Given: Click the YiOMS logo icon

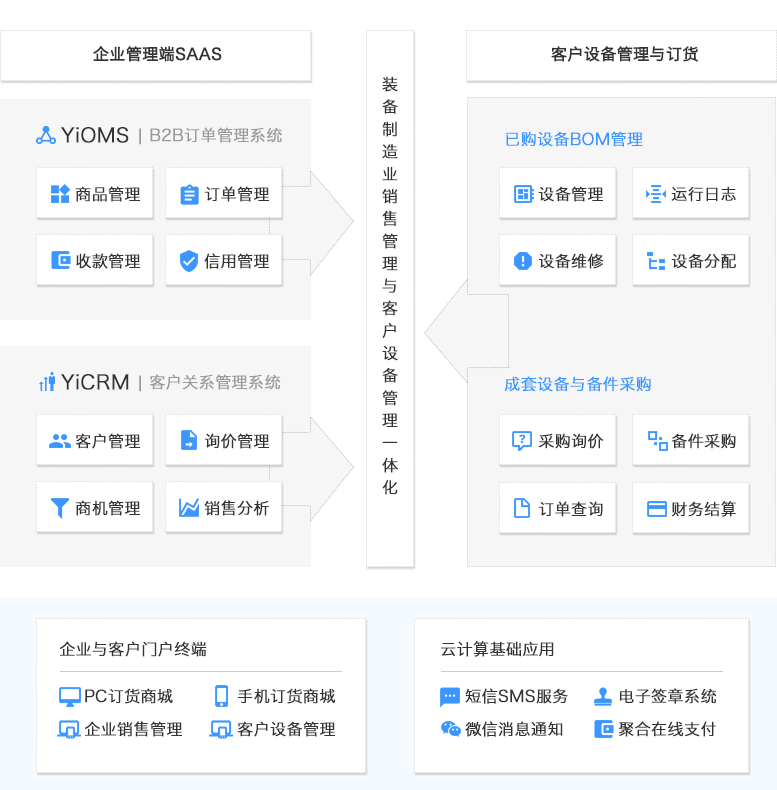Looking at the screenshot, I should (46, 136).
